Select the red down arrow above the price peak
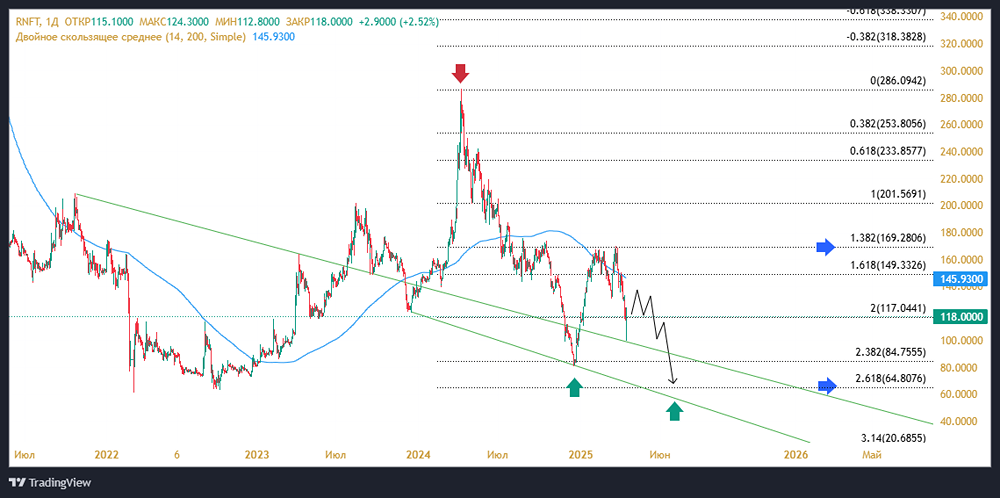 pyautogui.click(x=460, y=73)
